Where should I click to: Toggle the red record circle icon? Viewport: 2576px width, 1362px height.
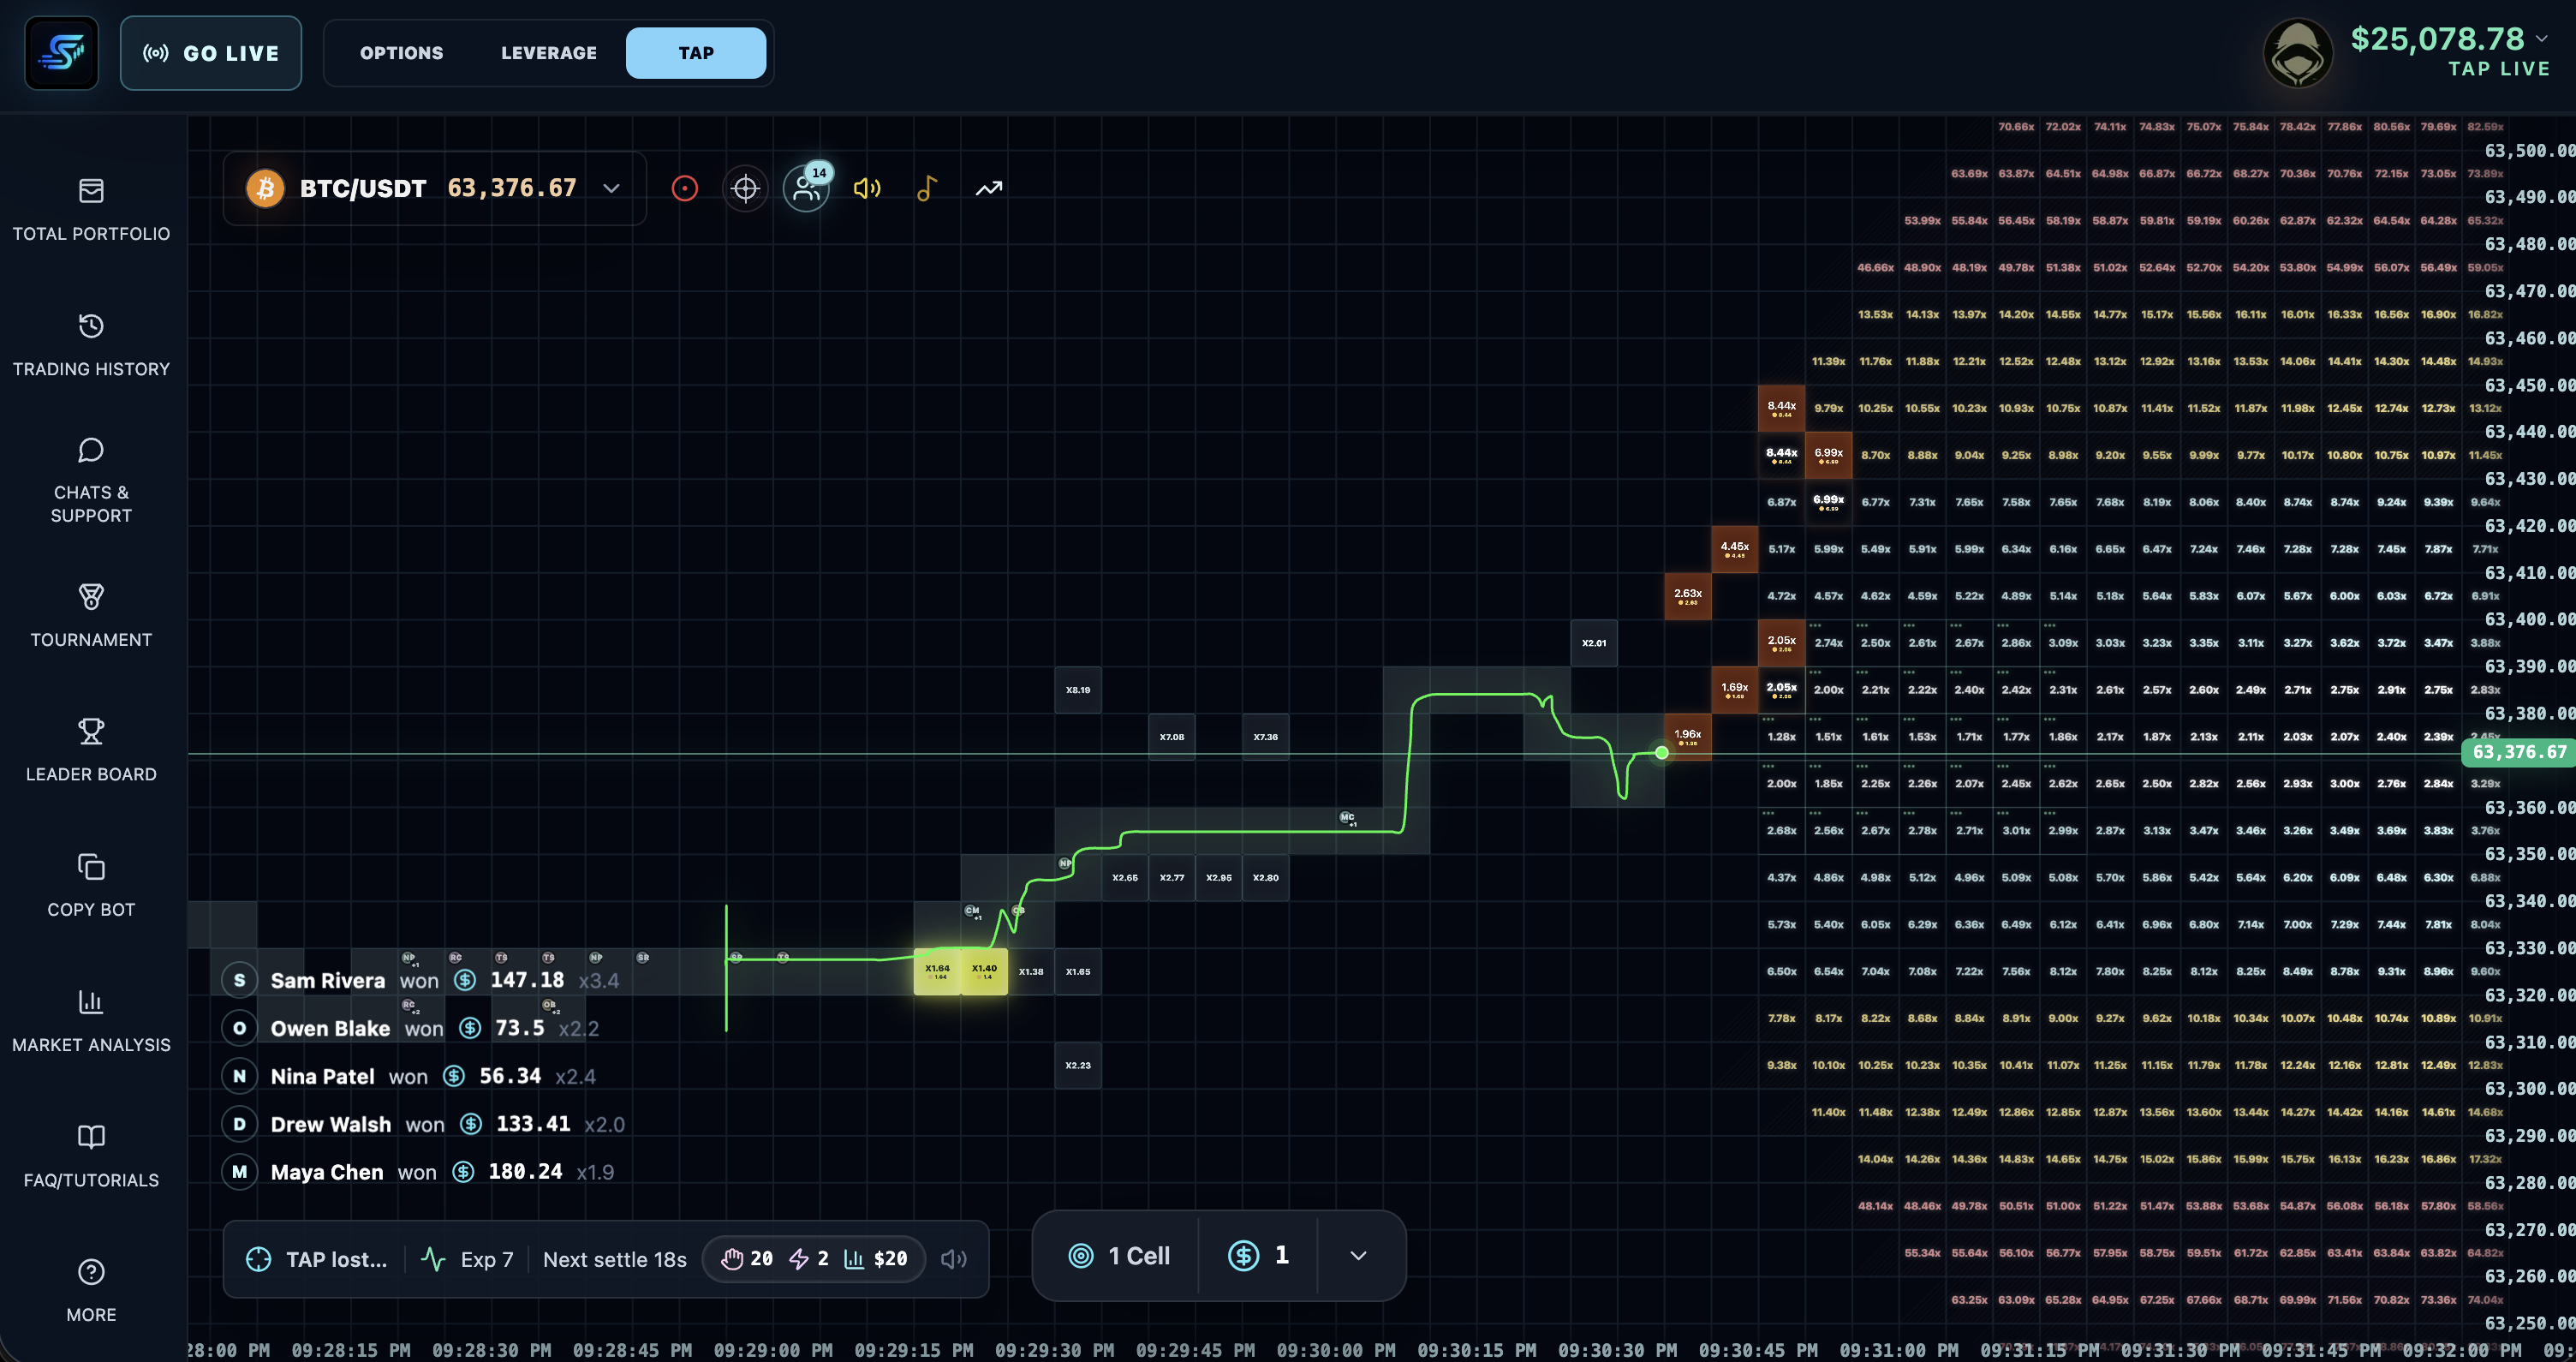point(685,188)
